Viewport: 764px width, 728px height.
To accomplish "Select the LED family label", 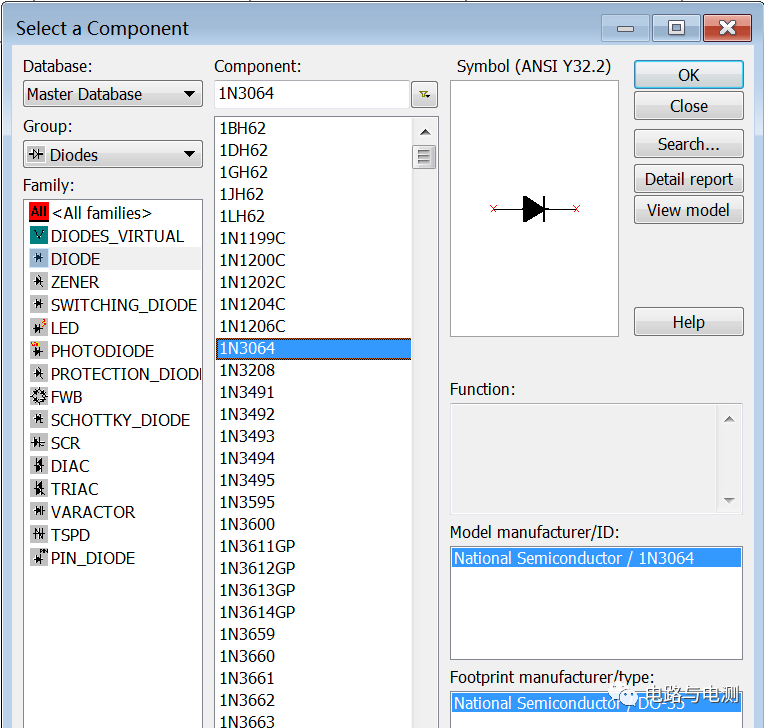I will 65,328.
